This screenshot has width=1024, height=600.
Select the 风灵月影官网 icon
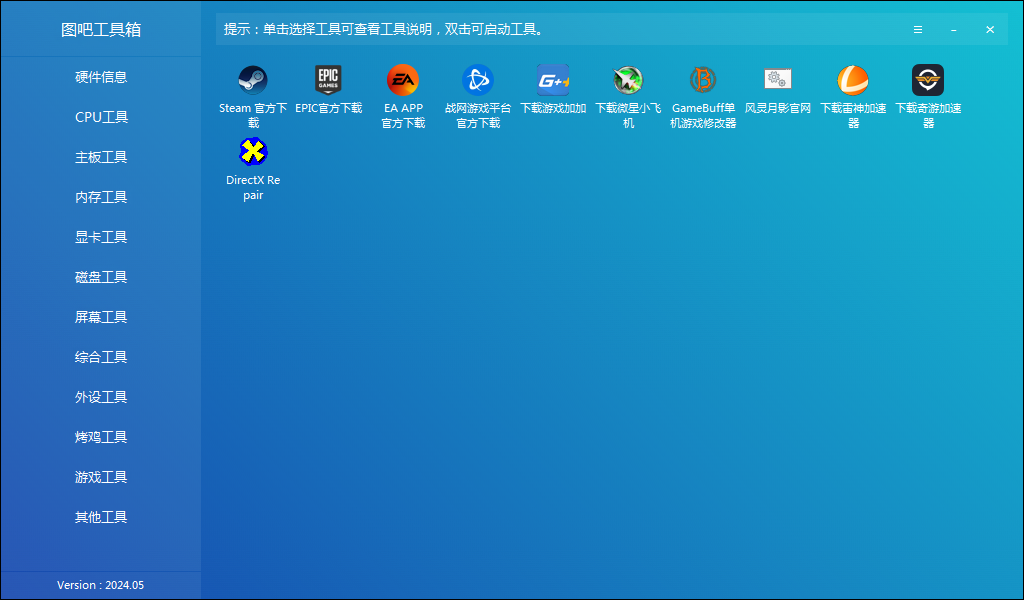click(778, 80)
